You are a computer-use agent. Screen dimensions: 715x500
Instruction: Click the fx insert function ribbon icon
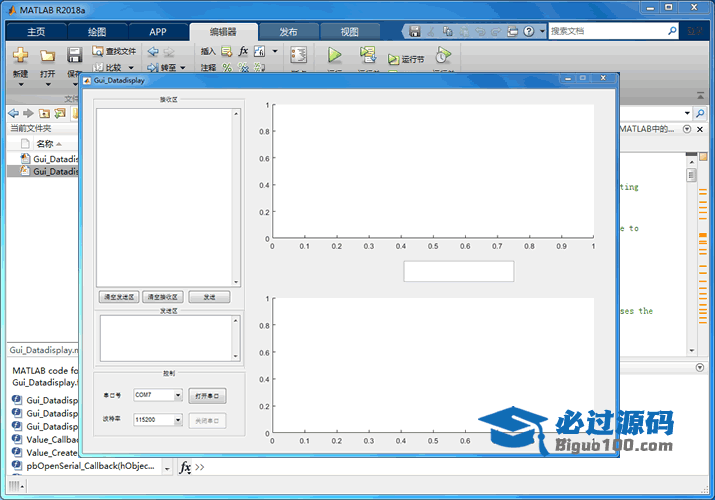click(x=243, y=51)
